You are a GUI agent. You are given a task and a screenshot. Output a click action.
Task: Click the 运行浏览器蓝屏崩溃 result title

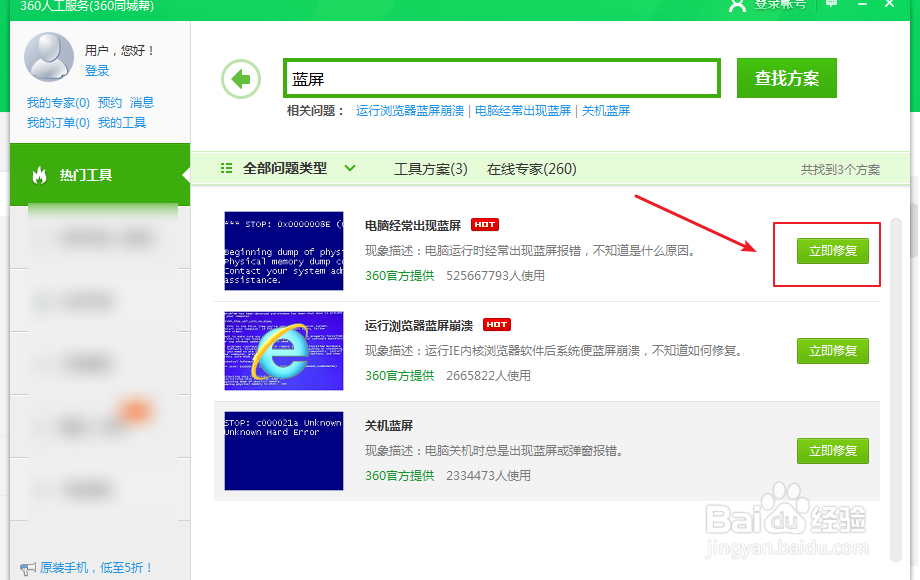point(418,325)
